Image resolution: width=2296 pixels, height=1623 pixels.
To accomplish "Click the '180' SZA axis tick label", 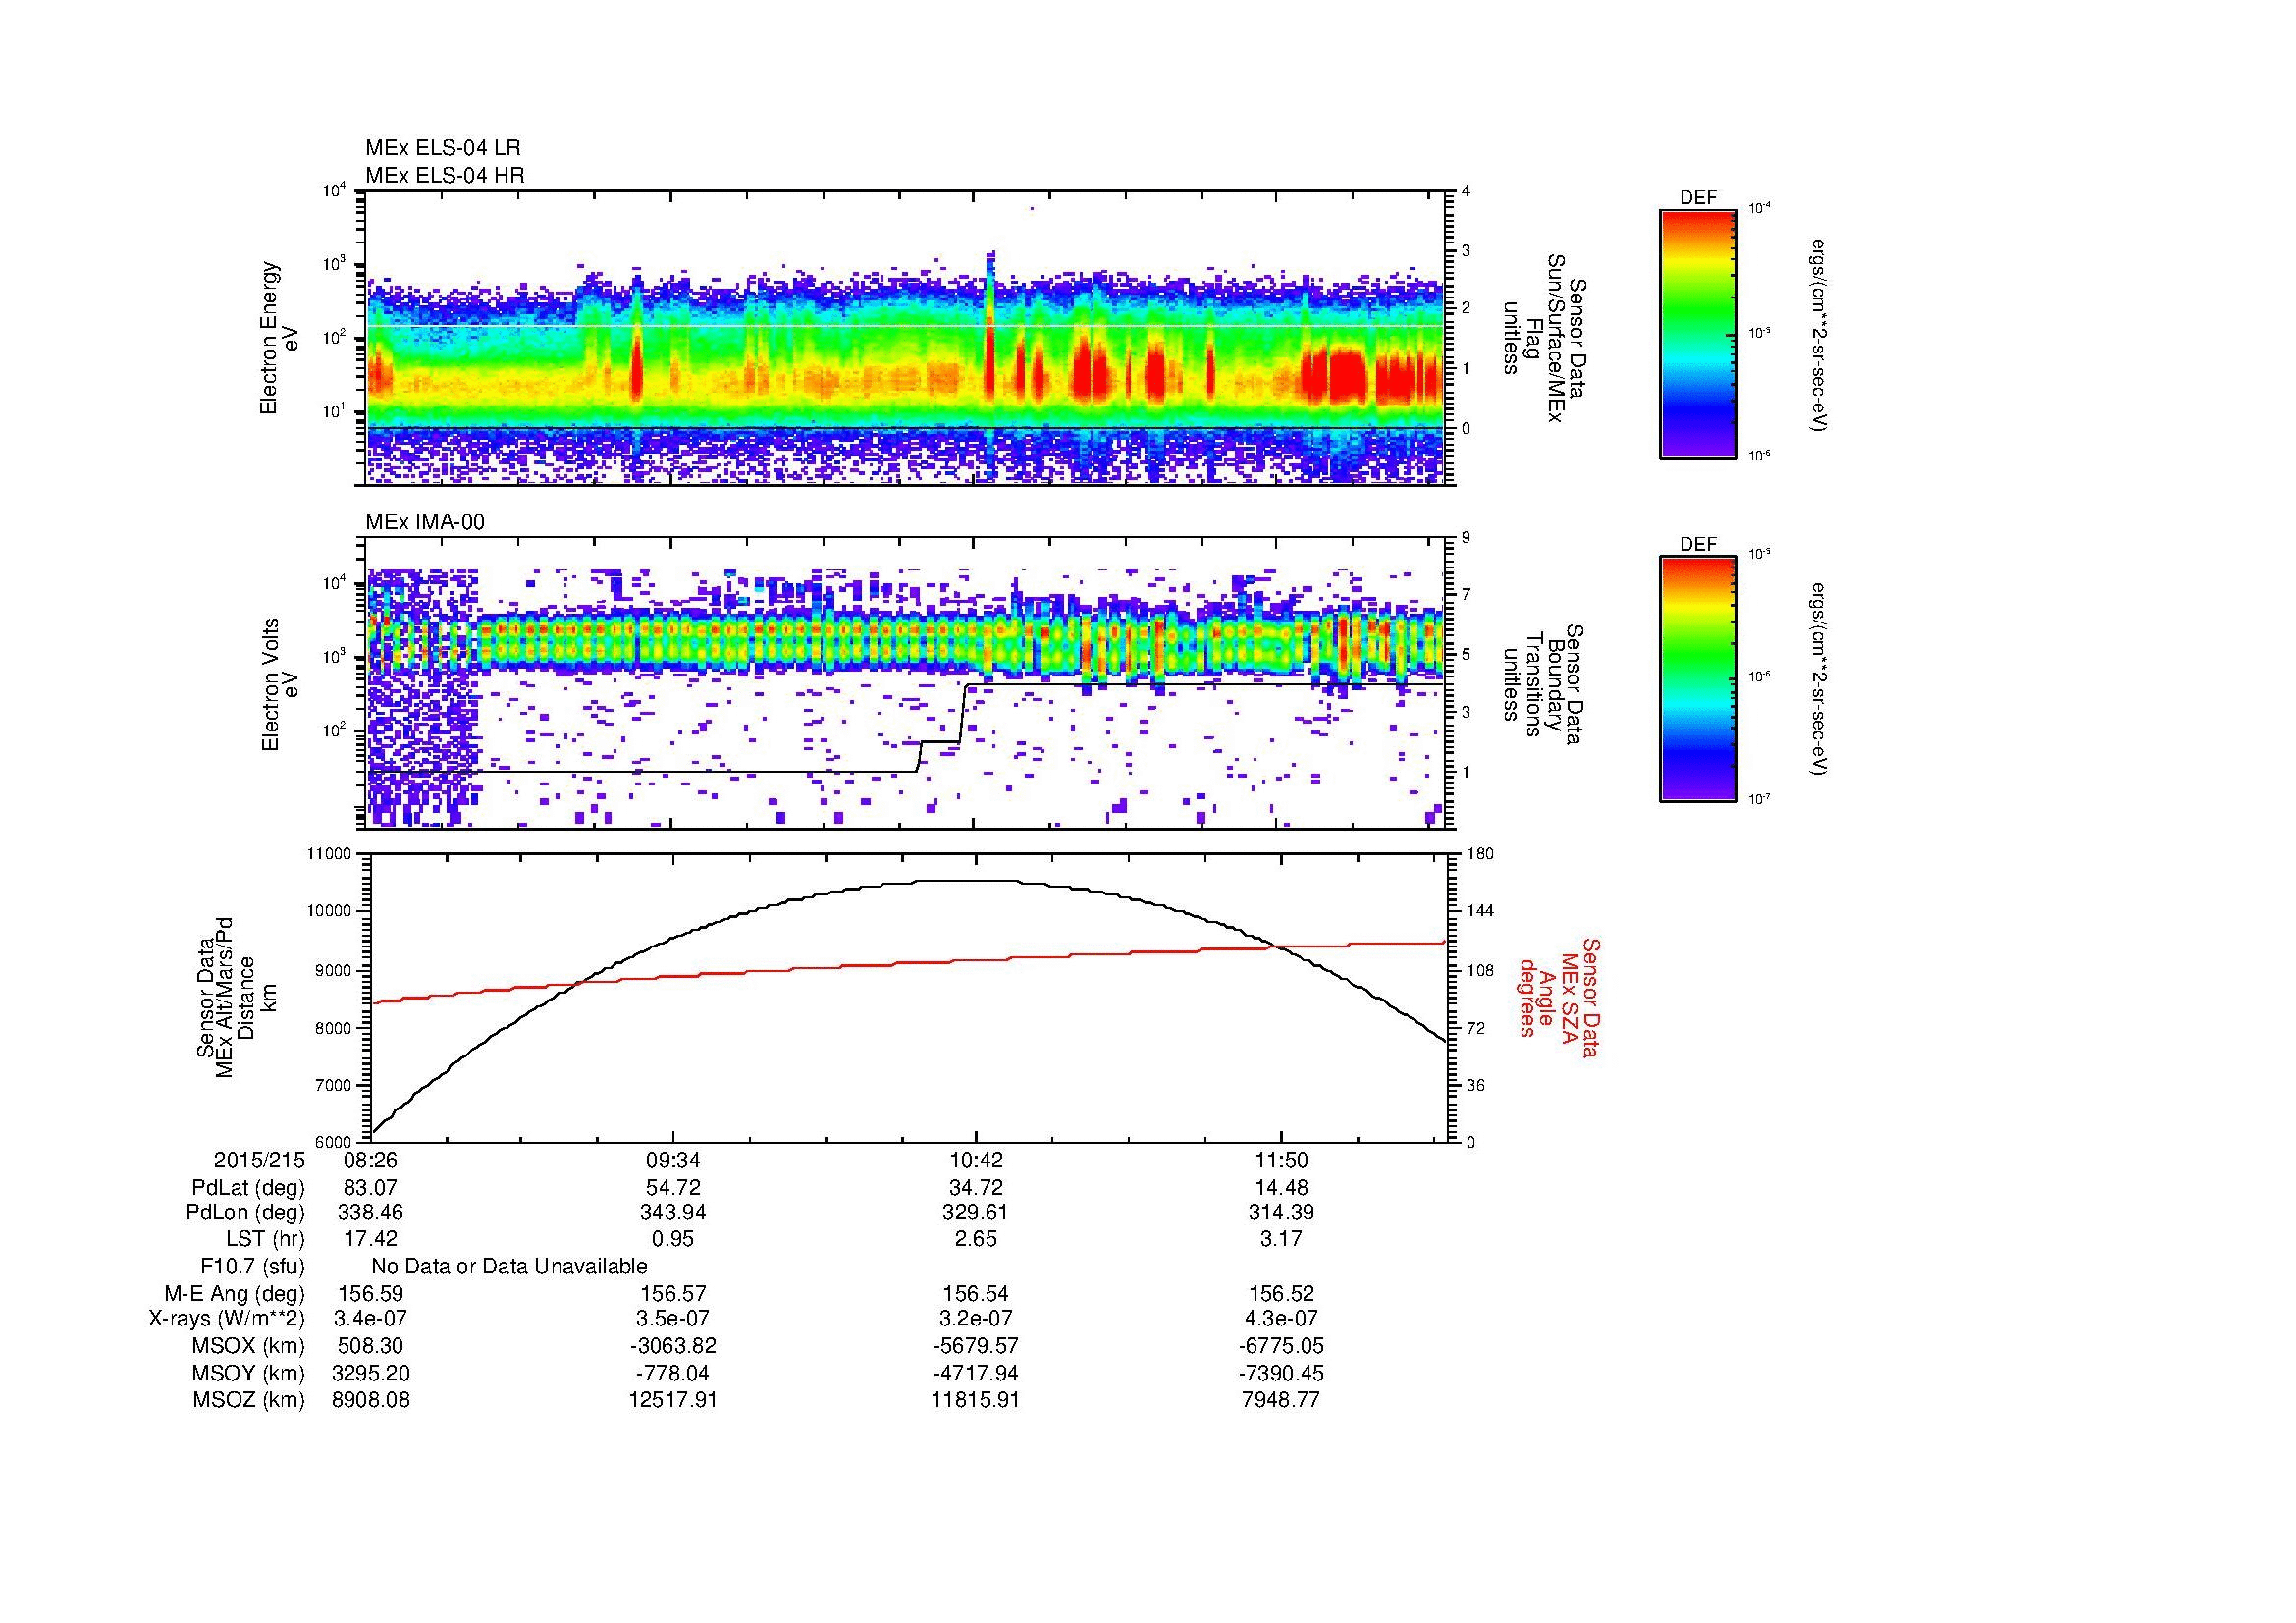I will pos(1480,854).
